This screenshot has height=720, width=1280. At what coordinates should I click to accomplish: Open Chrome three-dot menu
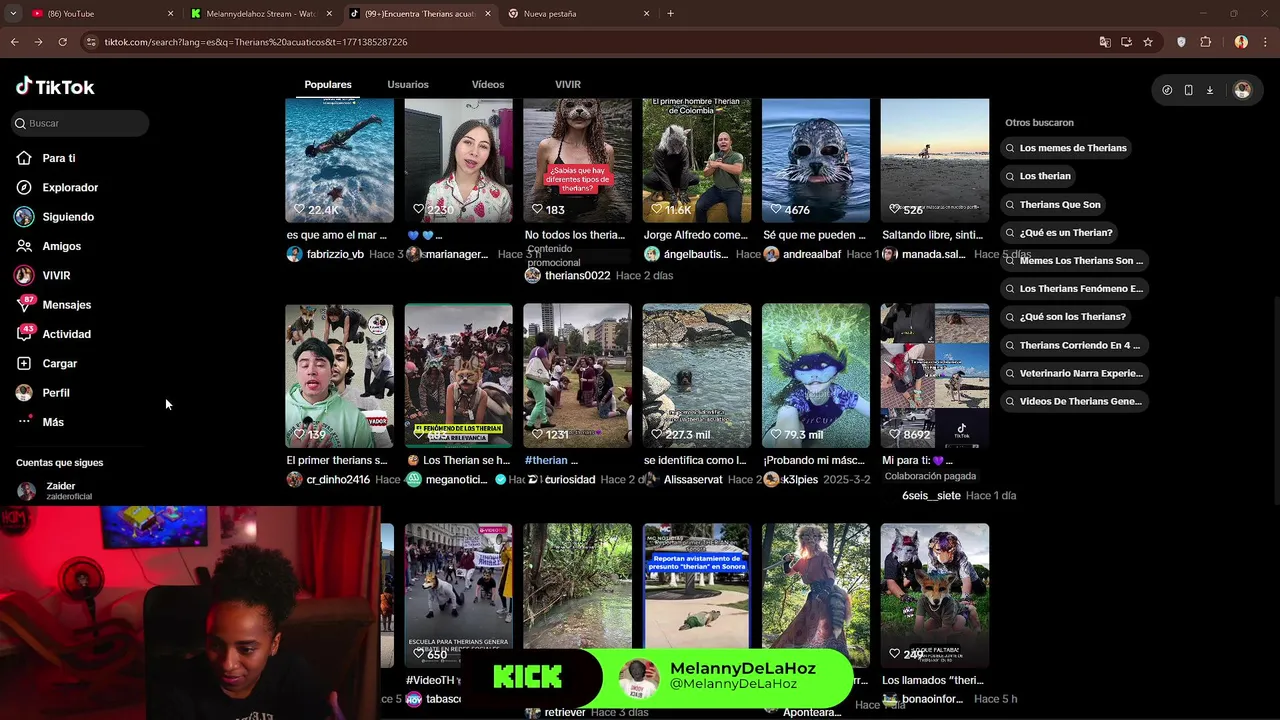pyautogui.click(x=1265, y=42)
